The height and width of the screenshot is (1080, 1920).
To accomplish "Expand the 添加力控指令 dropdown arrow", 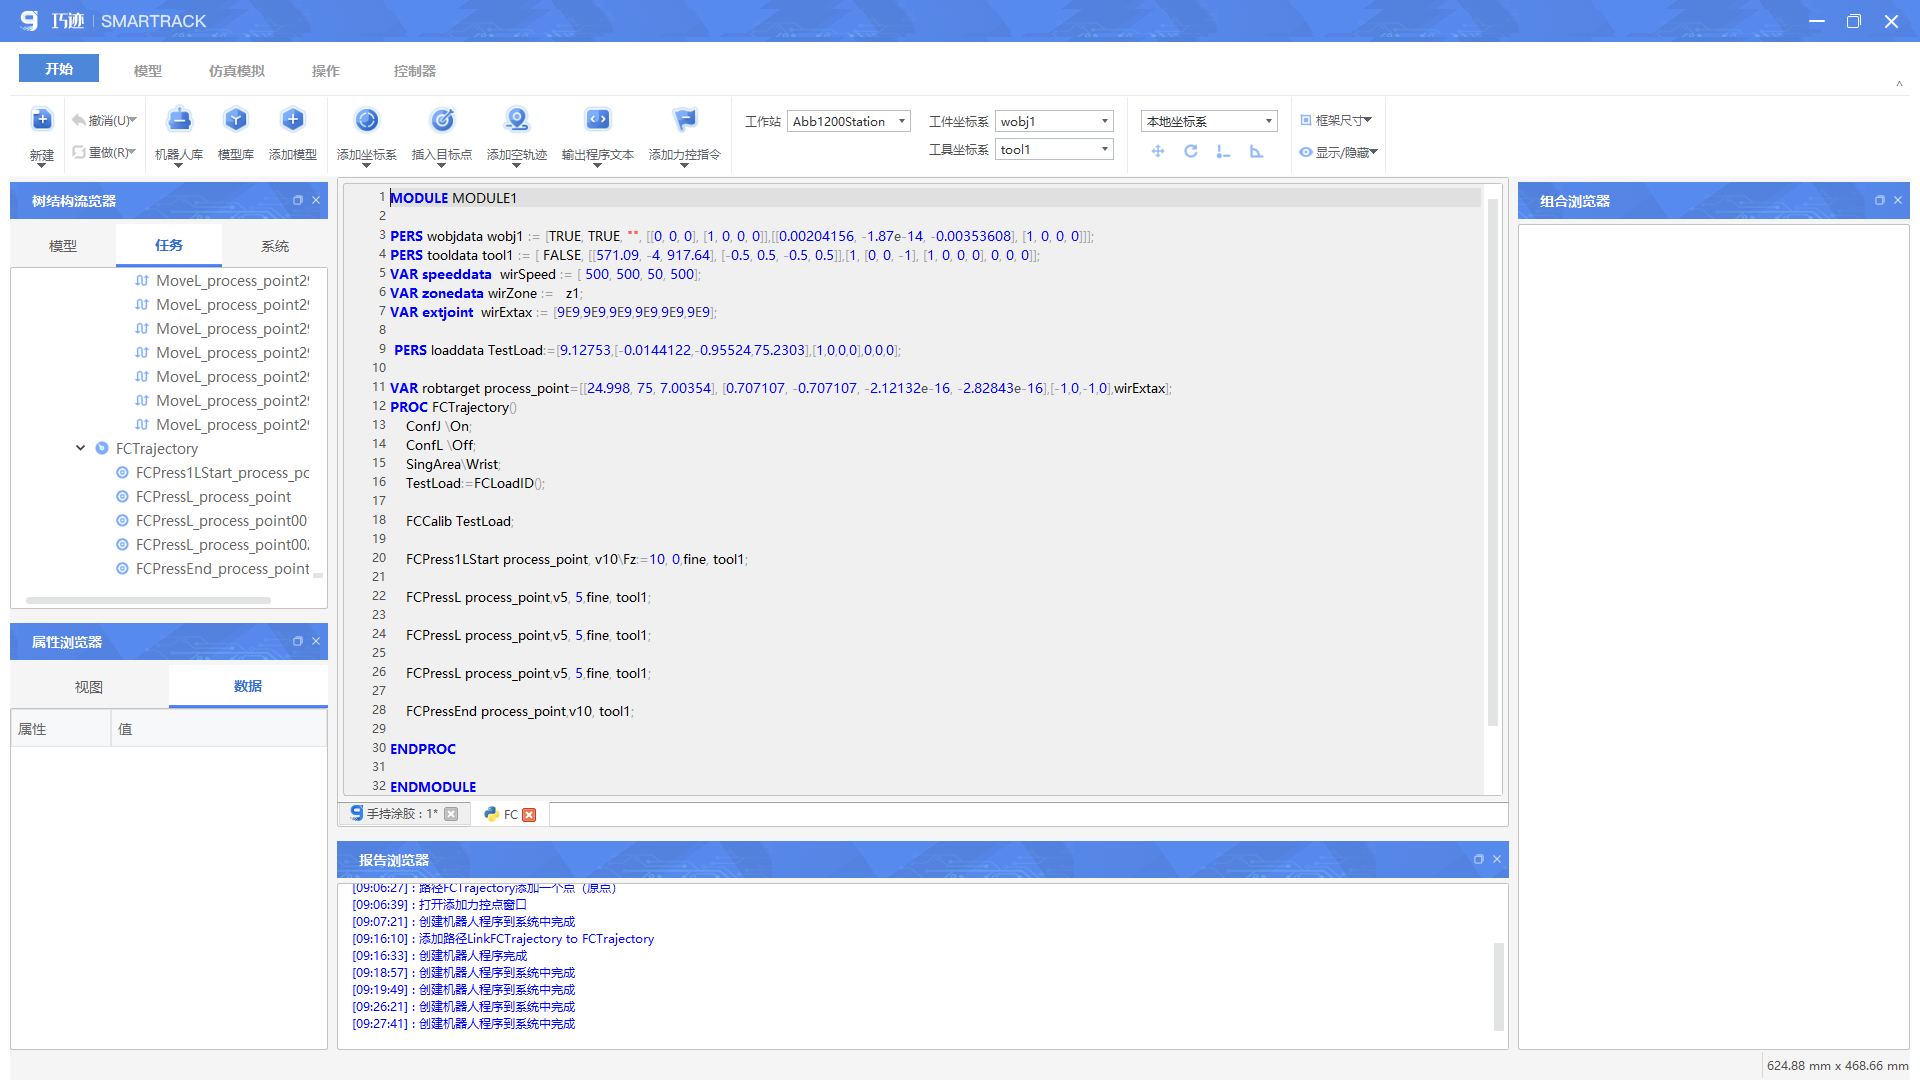I will tap(685, 166).
